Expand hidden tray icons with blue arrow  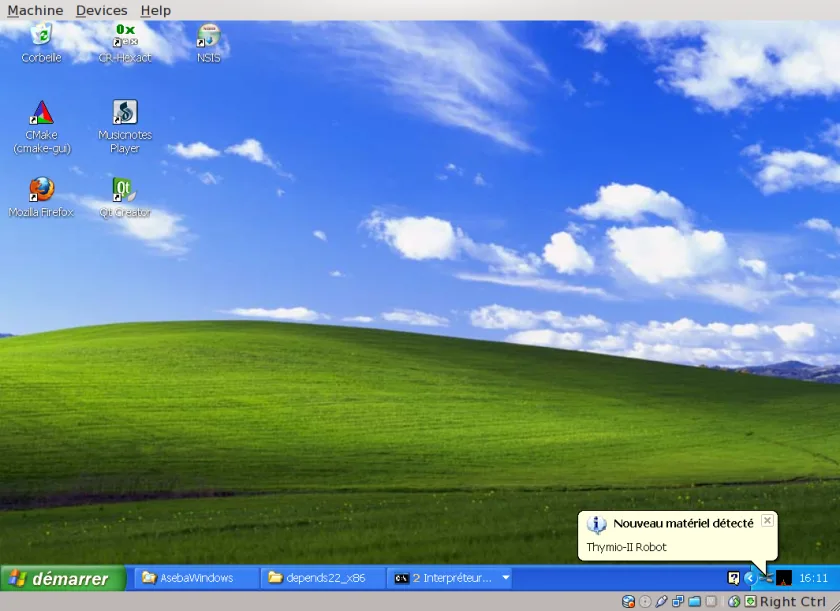750,578
